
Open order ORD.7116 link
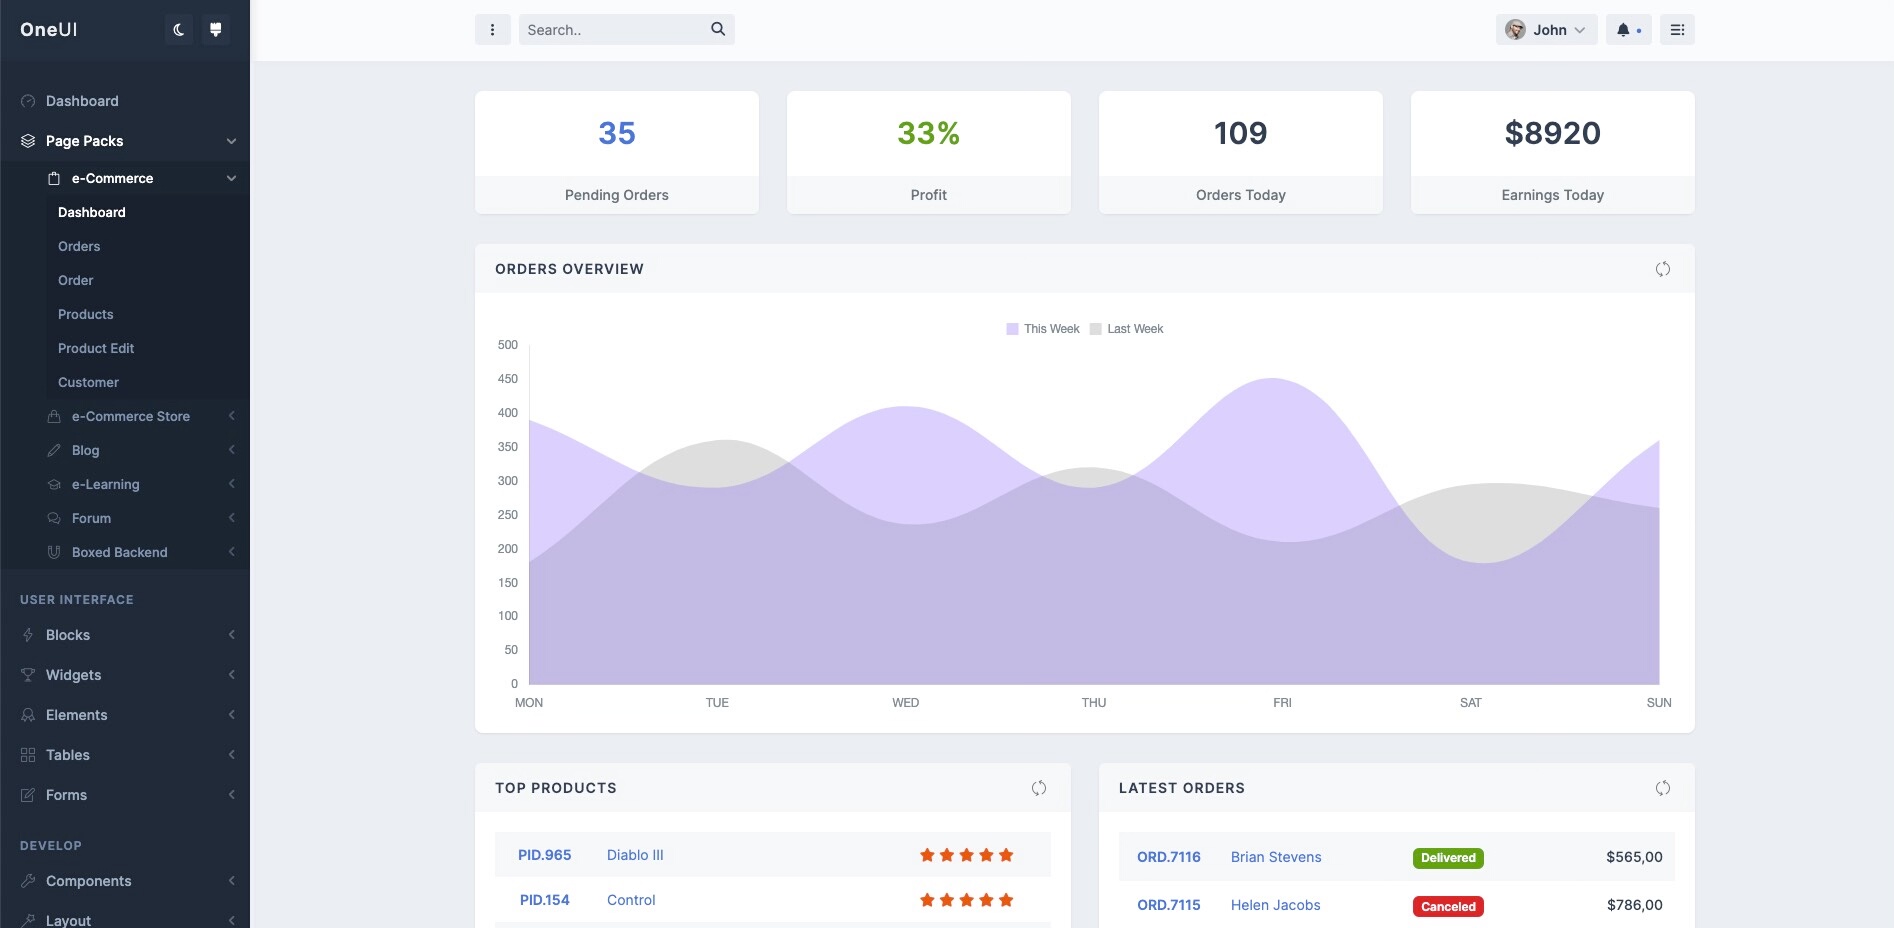pyautogui.click(x=1168, y=857)
